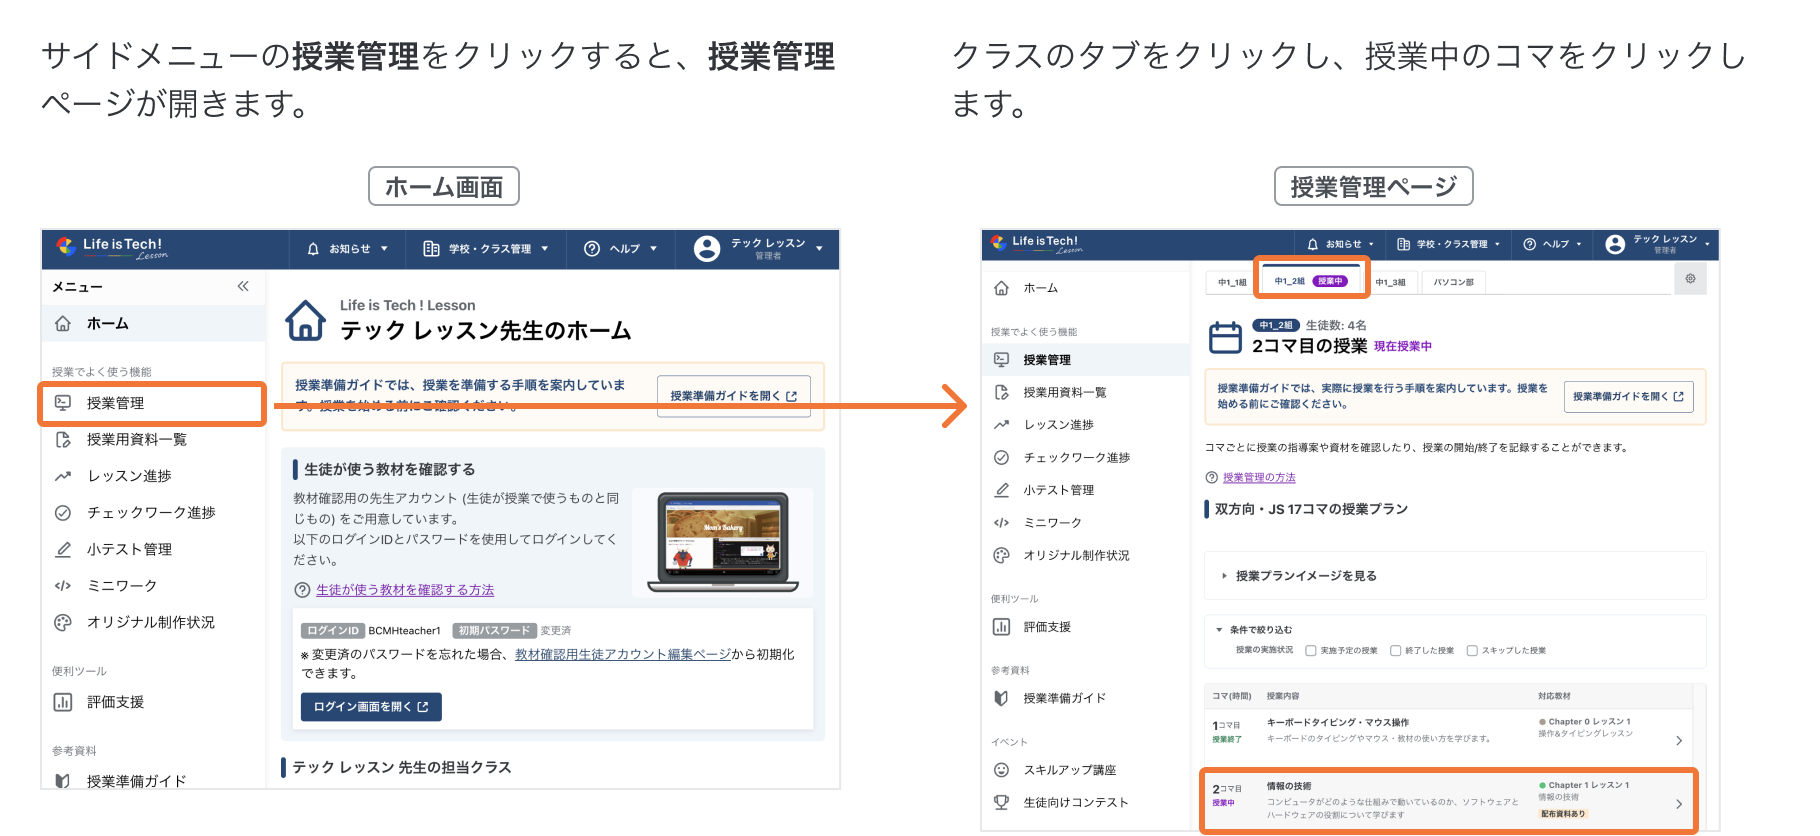
Task: Switch to the 中1_3組 class tab
Action: click(1390, 283)
